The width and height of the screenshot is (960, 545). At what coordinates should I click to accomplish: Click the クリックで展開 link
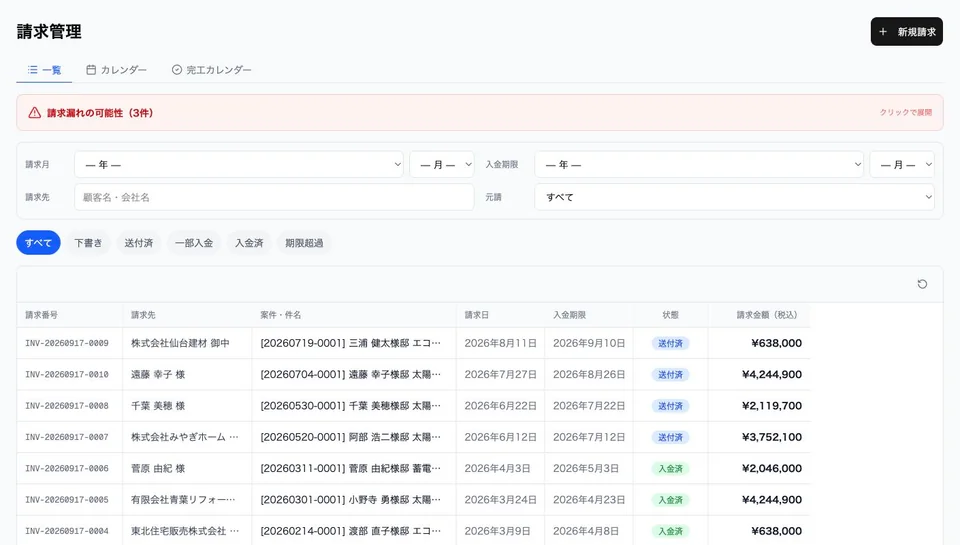click(x=906, y=113)
